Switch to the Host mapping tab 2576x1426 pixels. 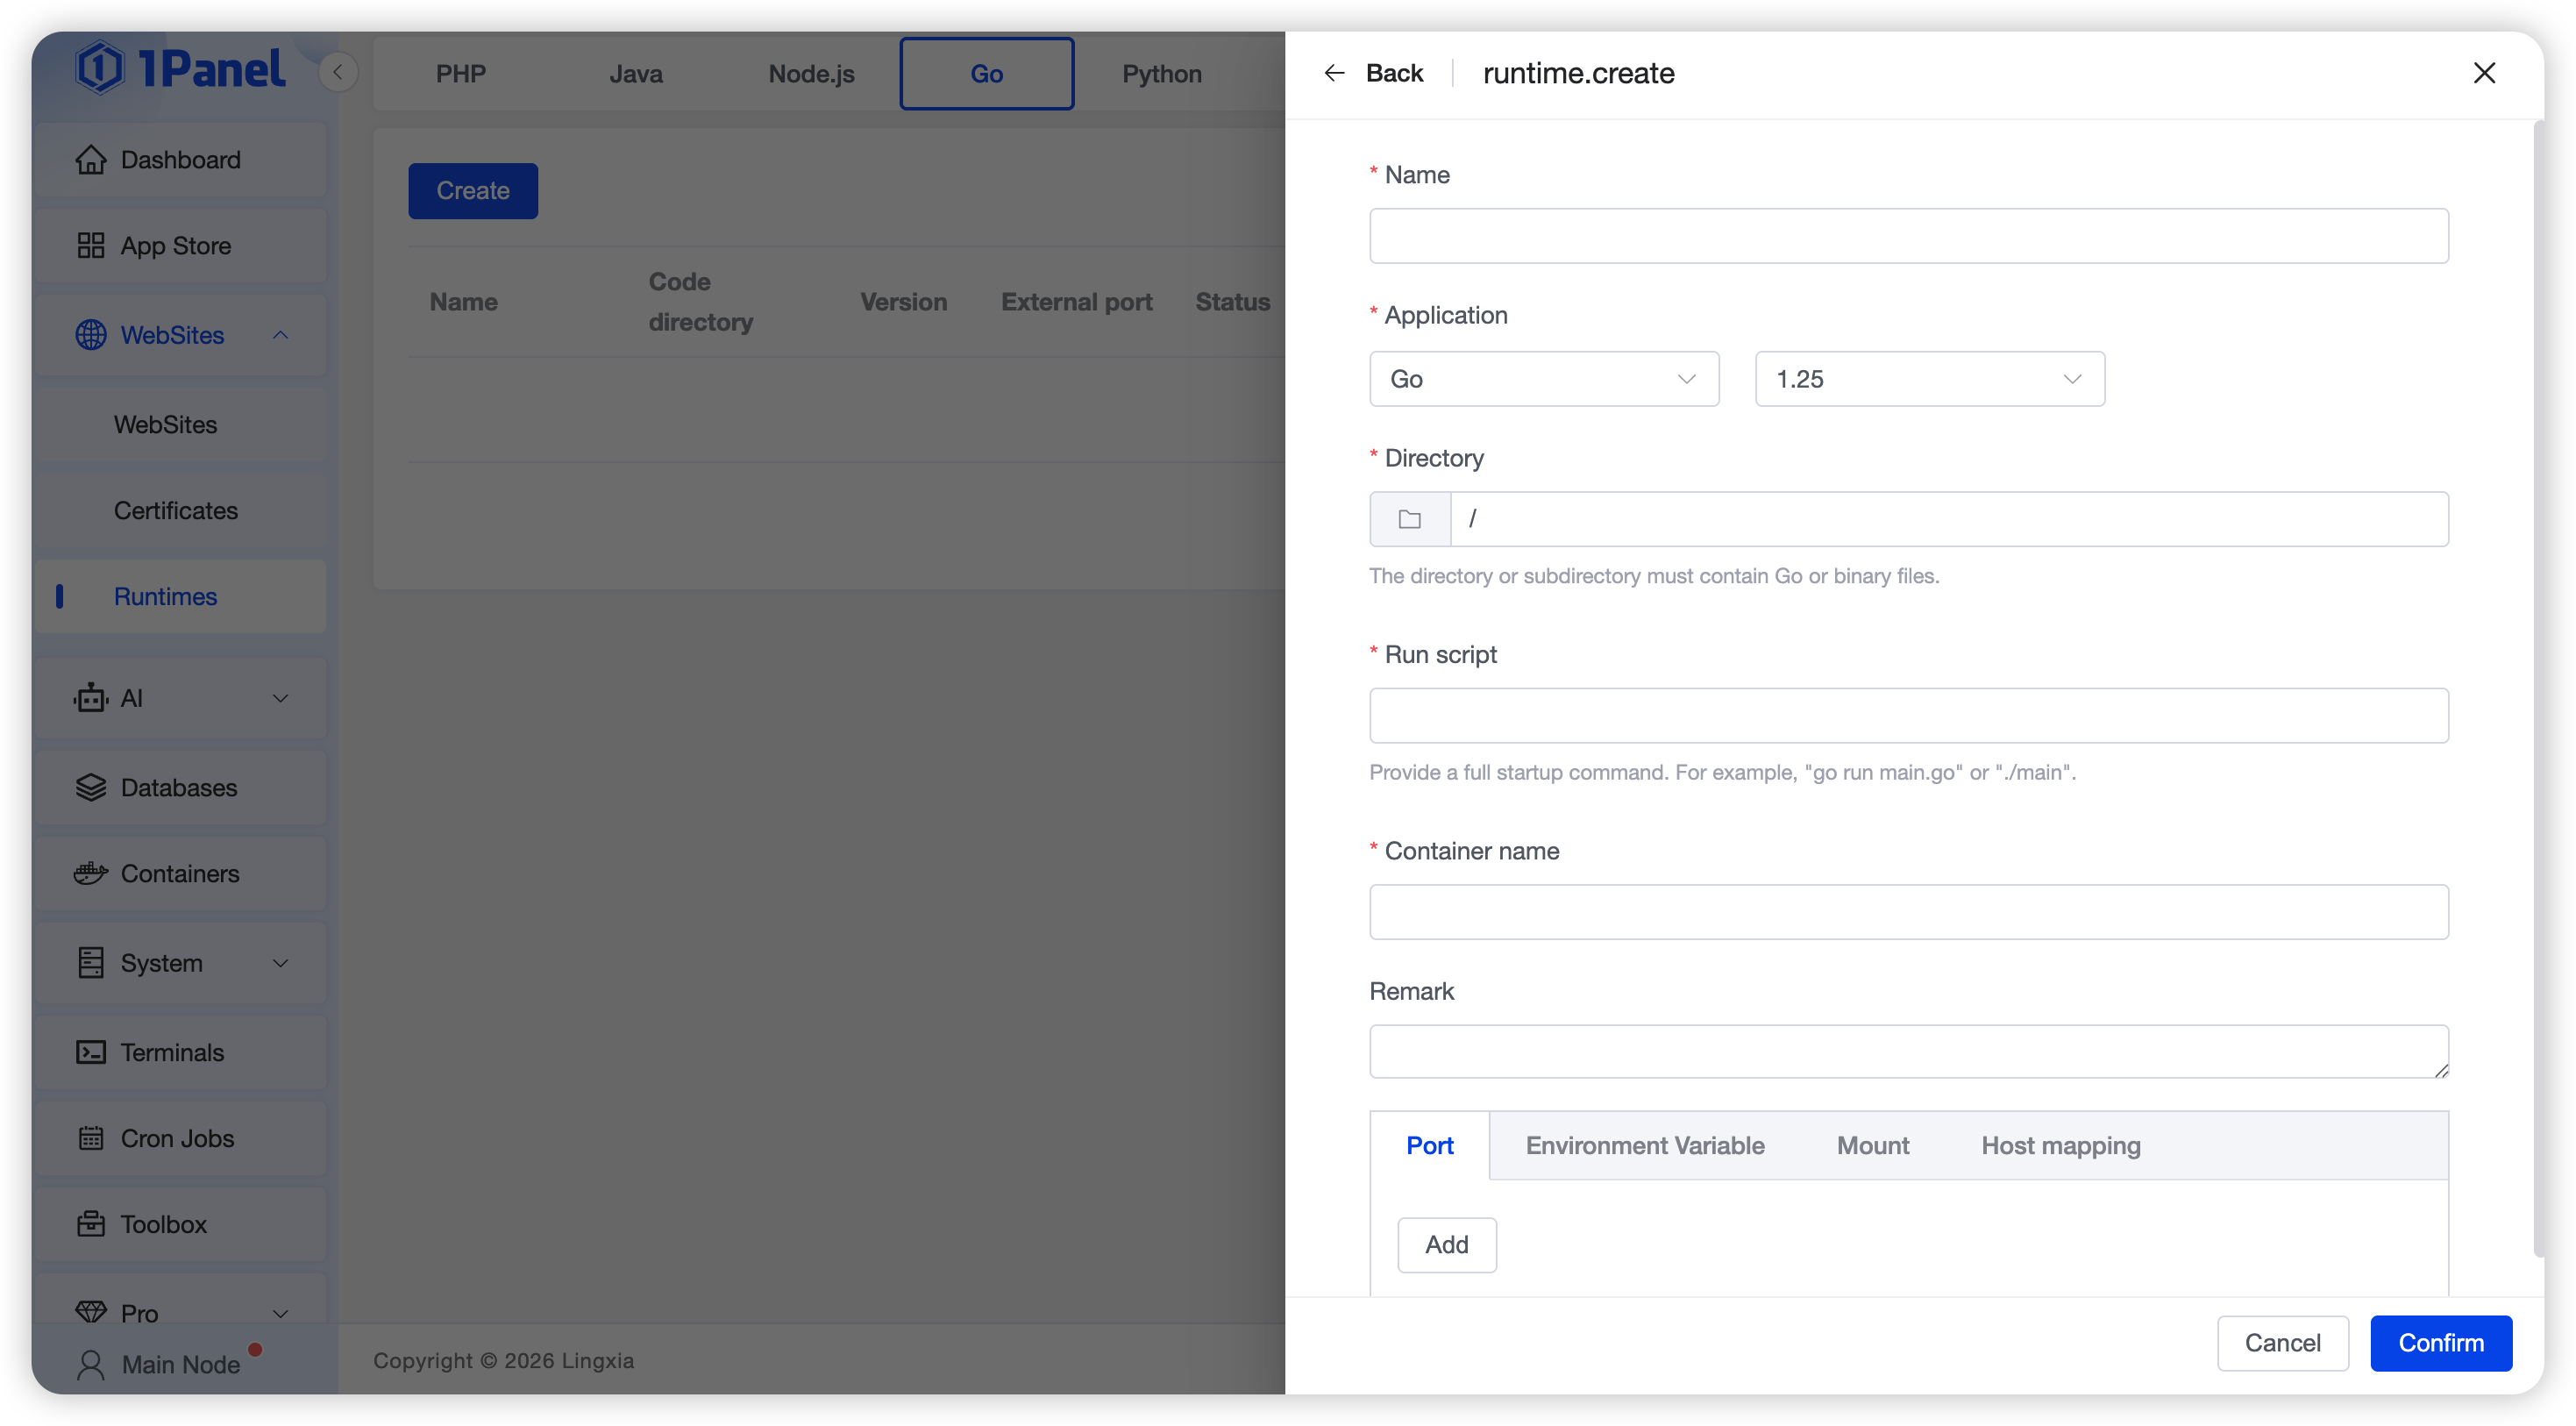pos(2060,1145)
